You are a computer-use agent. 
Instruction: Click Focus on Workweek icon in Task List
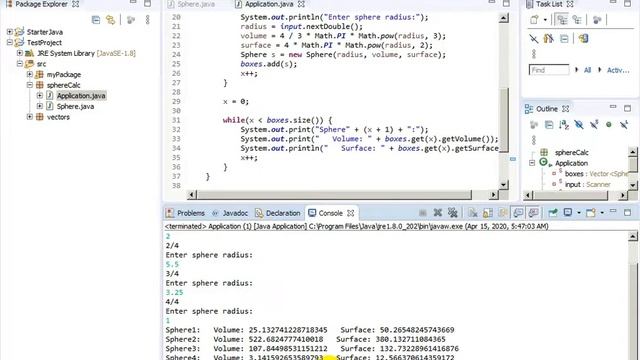point(597,20)
